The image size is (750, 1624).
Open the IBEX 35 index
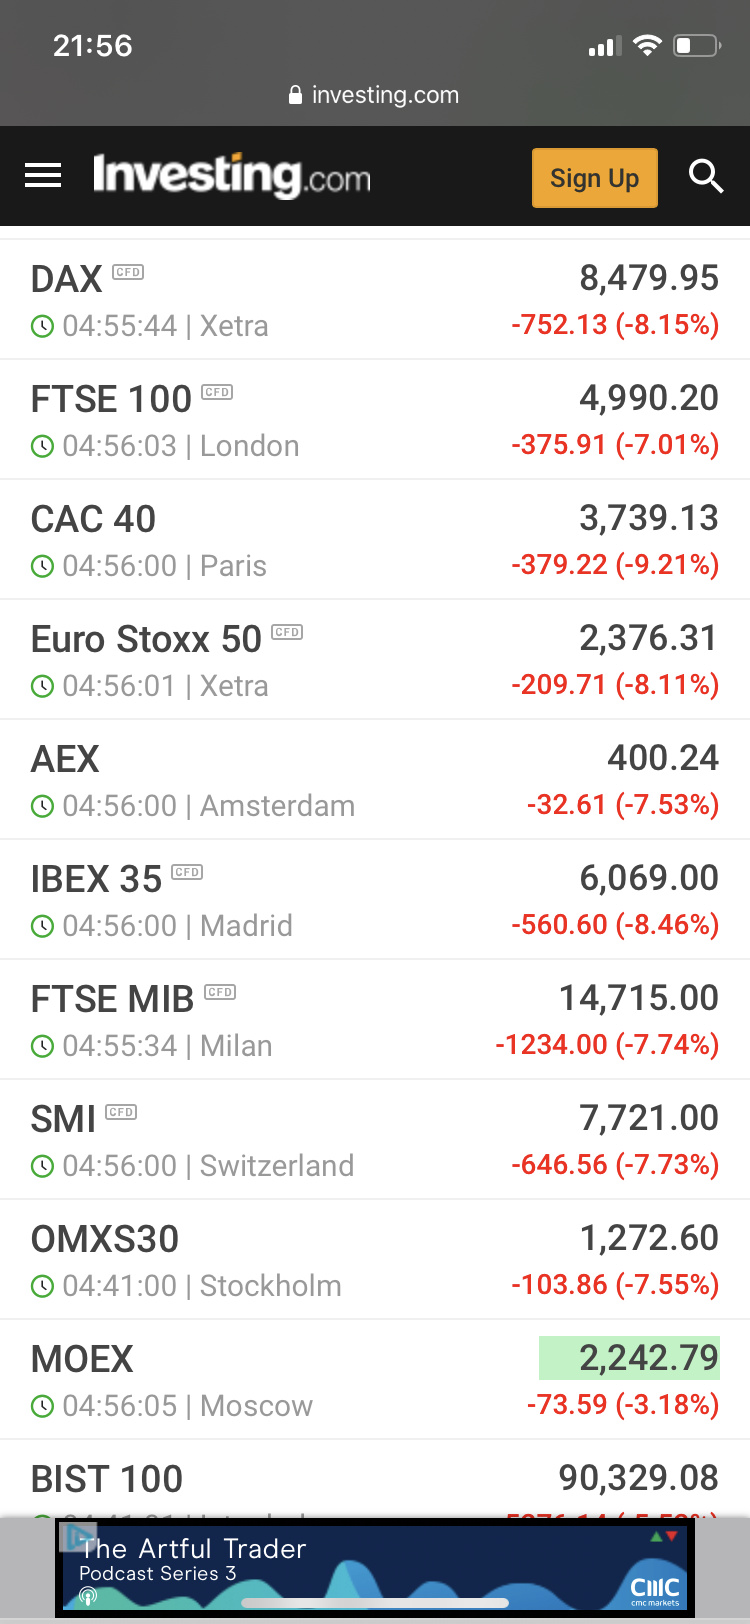pyautogui.click(x=375, y=900)
